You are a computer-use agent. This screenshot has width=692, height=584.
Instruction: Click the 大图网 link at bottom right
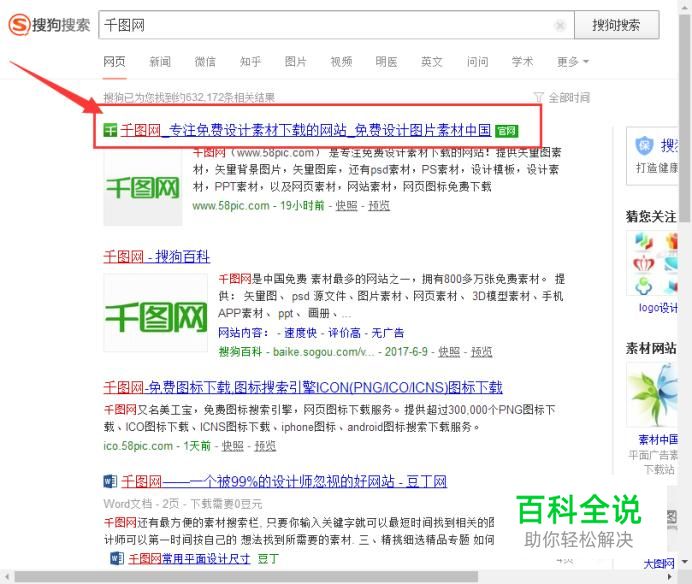pos(659,564)
